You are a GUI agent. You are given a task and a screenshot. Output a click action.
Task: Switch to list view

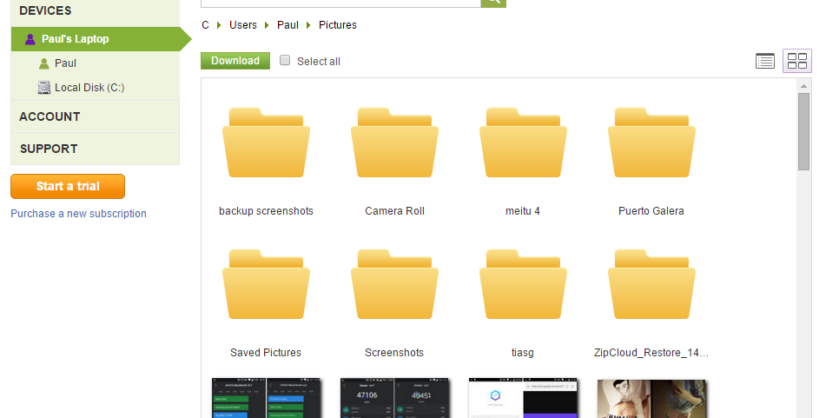(x=765, y=61)
